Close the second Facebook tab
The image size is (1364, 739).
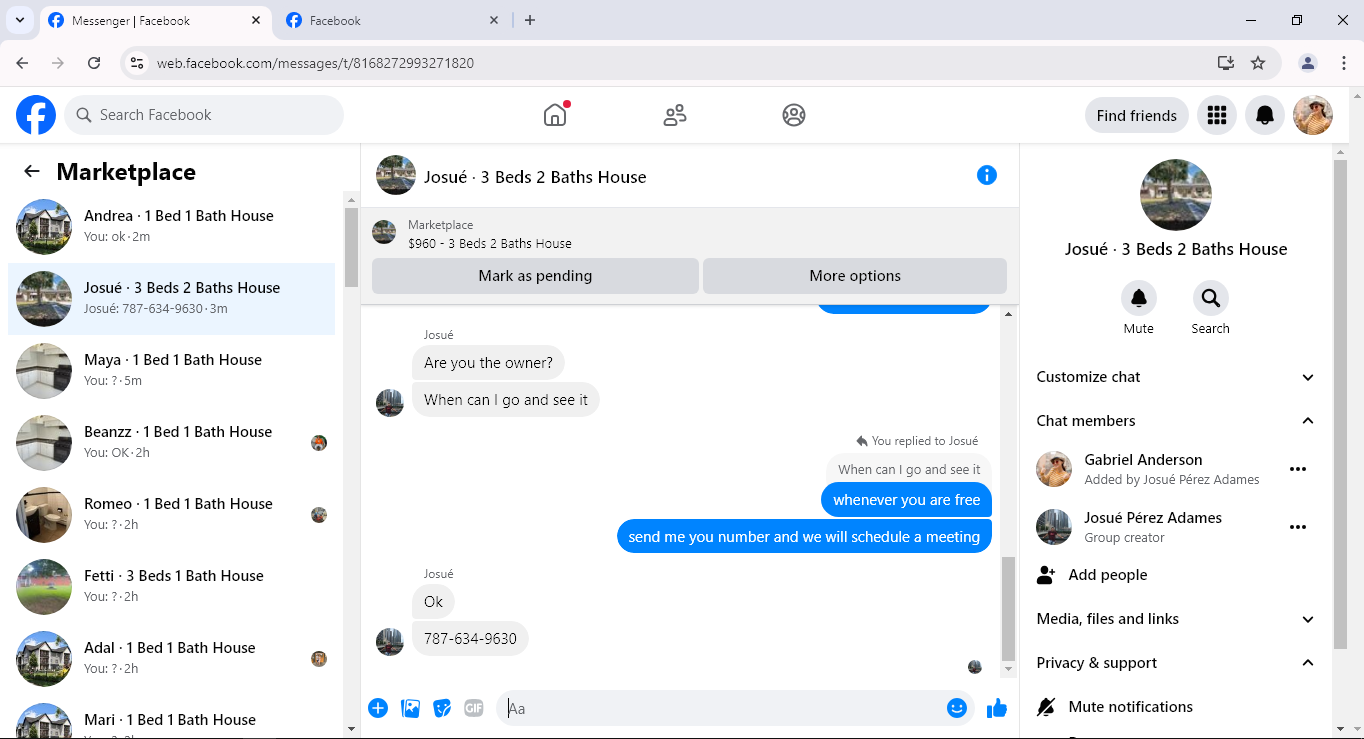[x=494, y=20]
